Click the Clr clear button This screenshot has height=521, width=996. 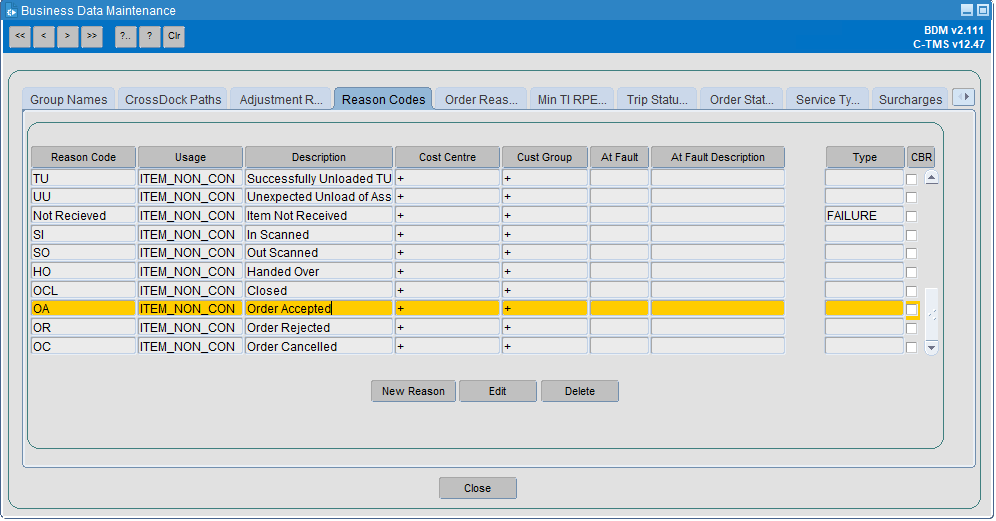pos(174,36)
